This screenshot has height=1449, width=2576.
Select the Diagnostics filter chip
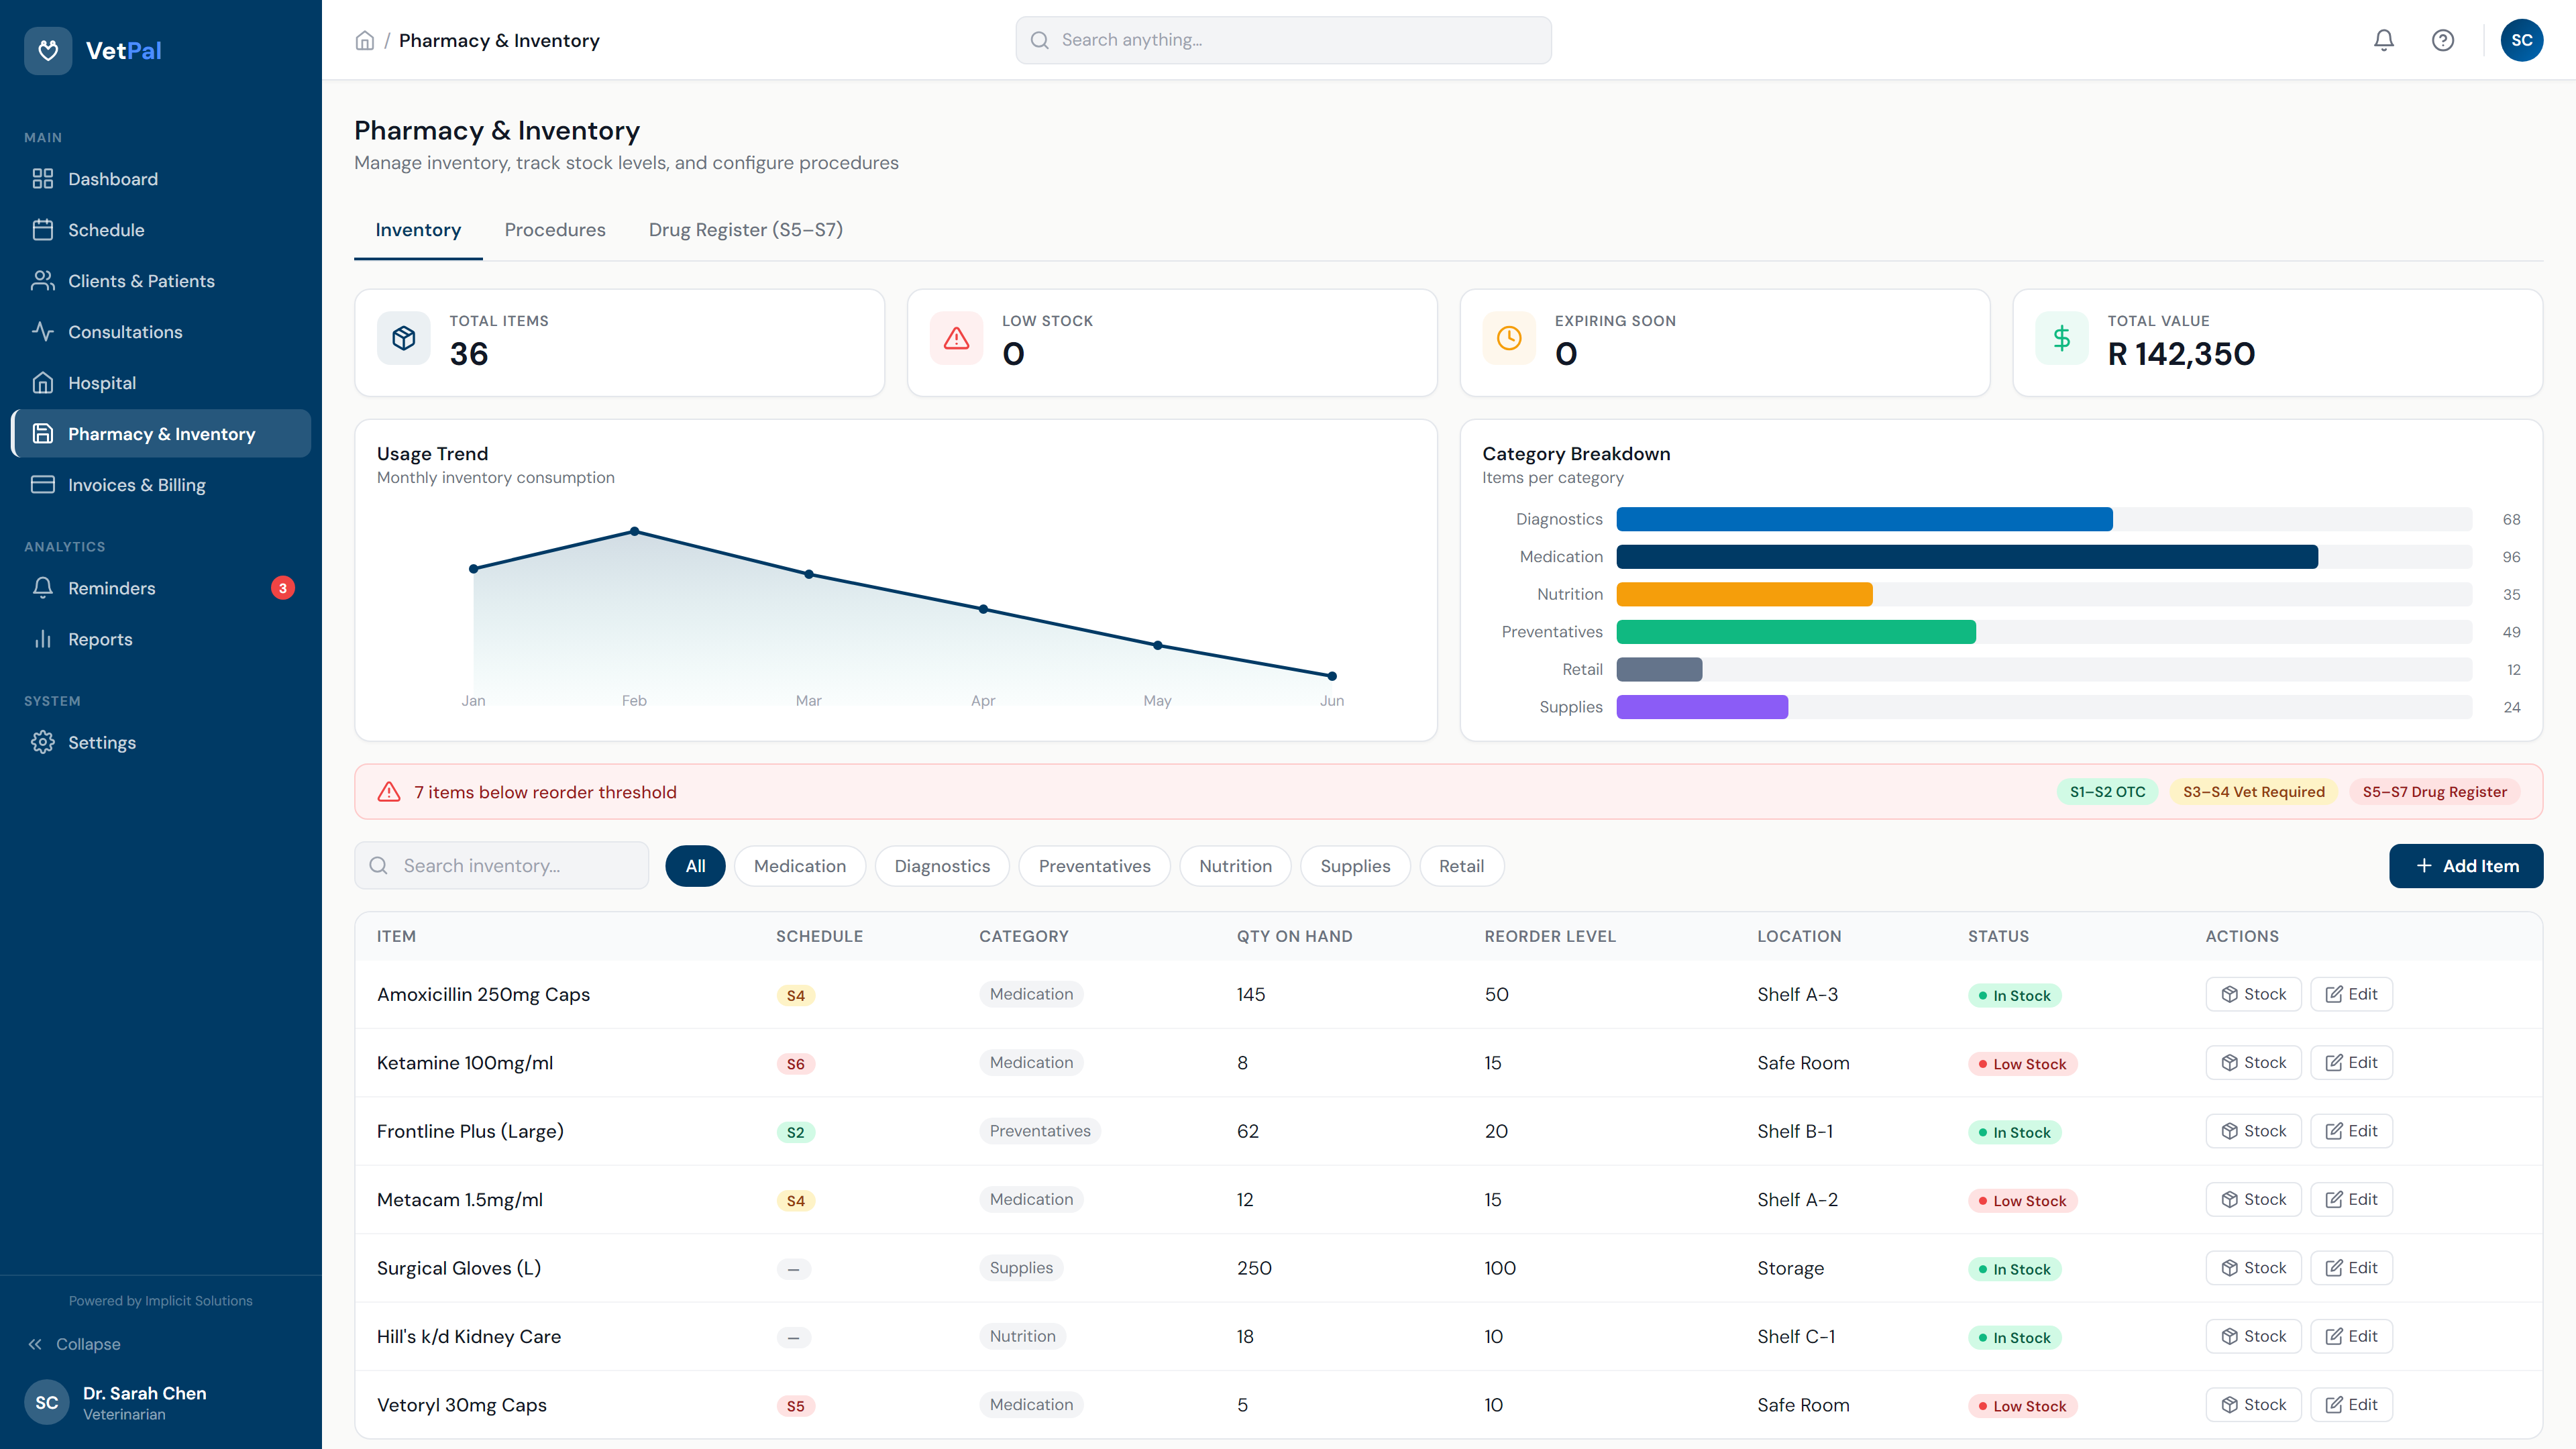[x=941, y=866]
